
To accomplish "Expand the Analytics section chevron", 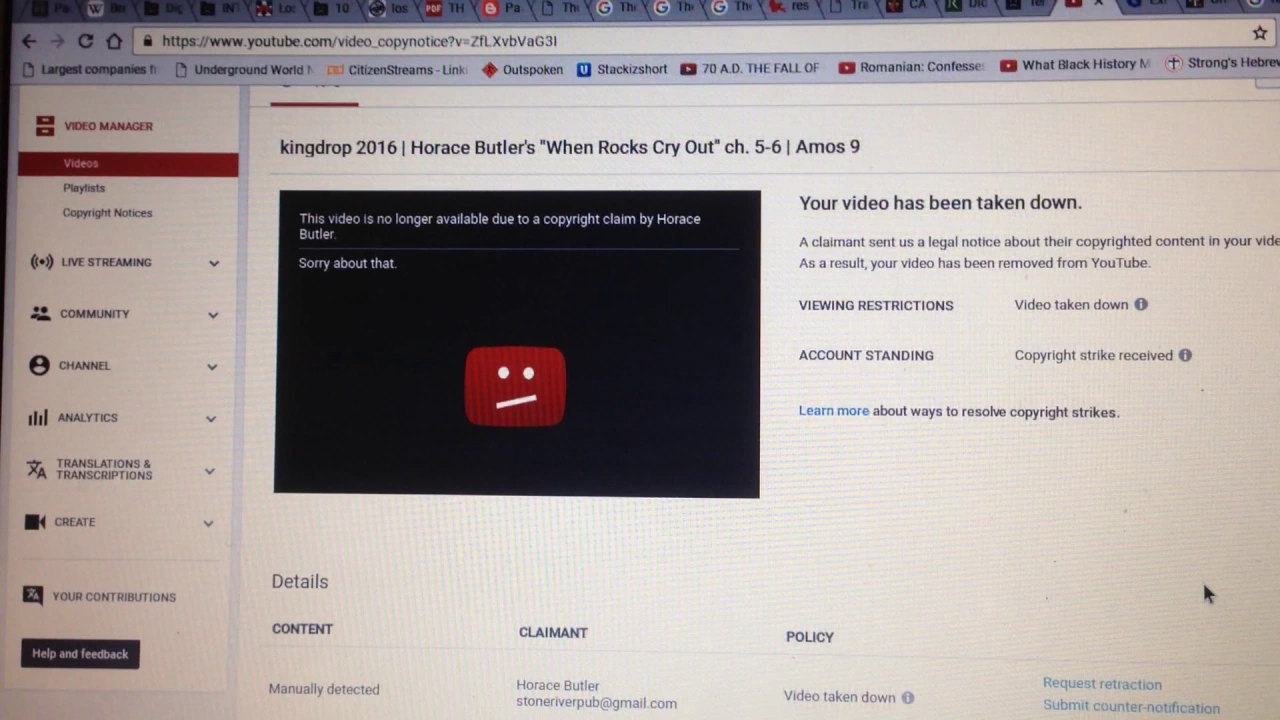I will click(210, 418).
